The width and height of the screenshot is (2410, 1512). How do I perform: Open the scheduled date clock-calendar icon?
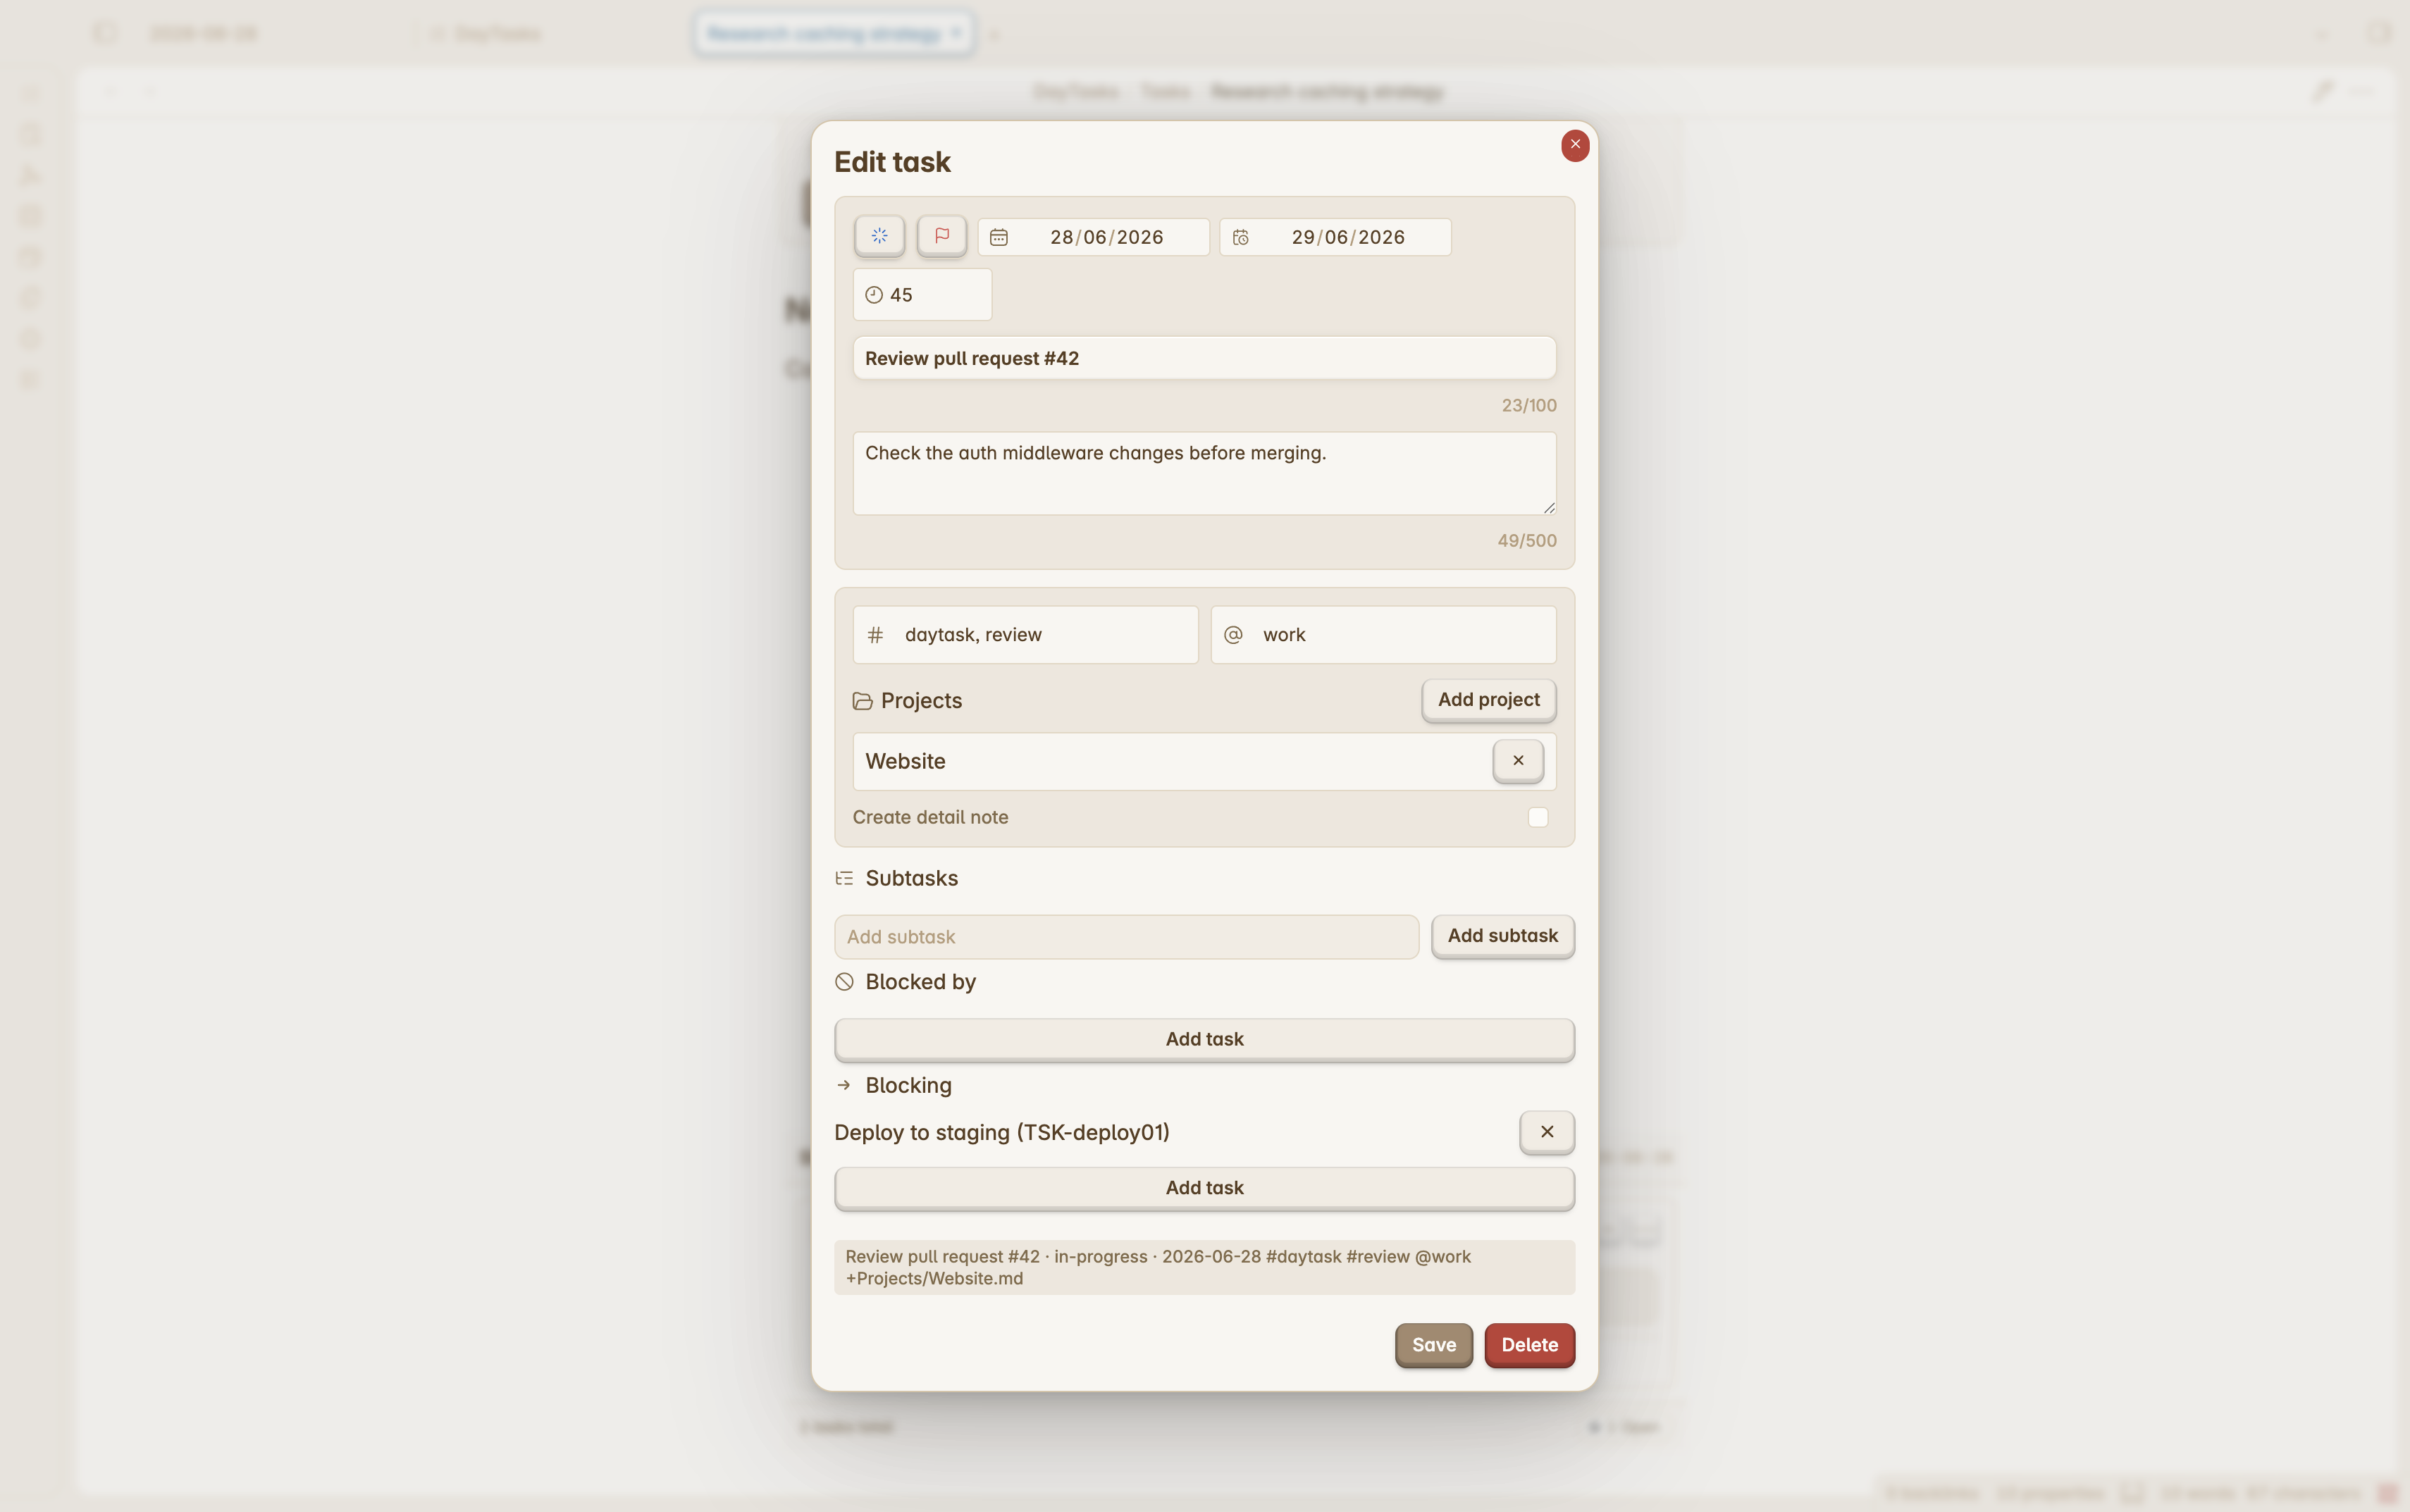click(1240, 237)
